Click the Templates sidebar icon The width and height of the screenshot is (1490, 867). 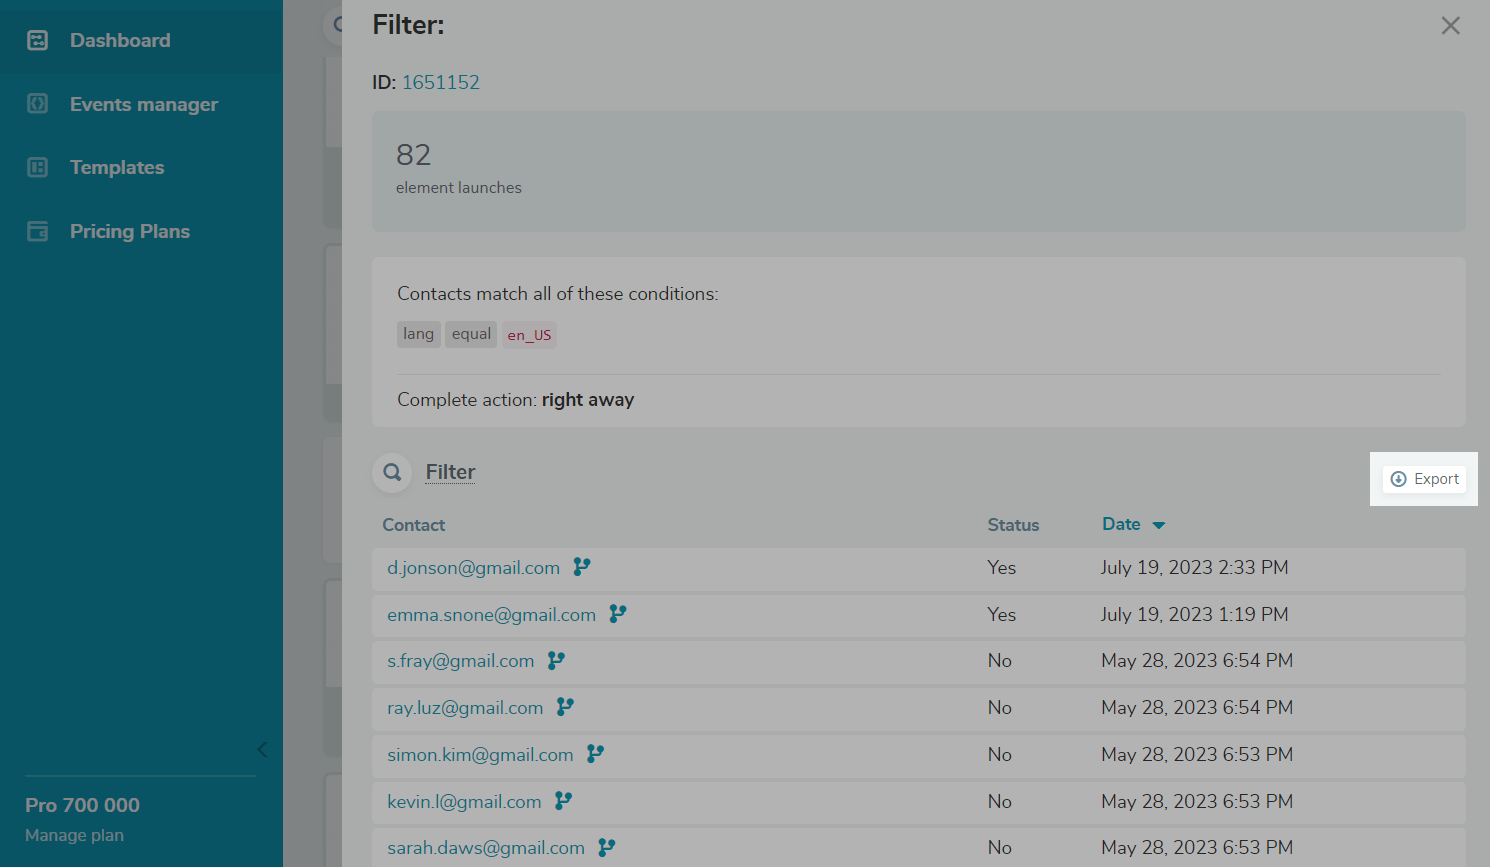coord(37,167)
